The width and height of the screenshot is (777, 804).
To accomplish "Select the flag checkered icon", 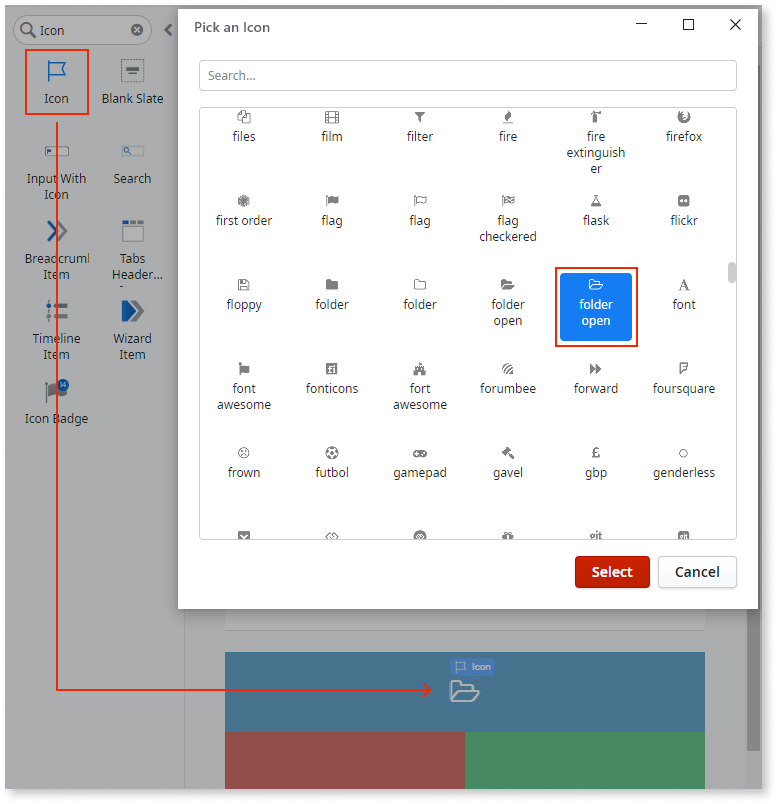I will tap(508, 219).
